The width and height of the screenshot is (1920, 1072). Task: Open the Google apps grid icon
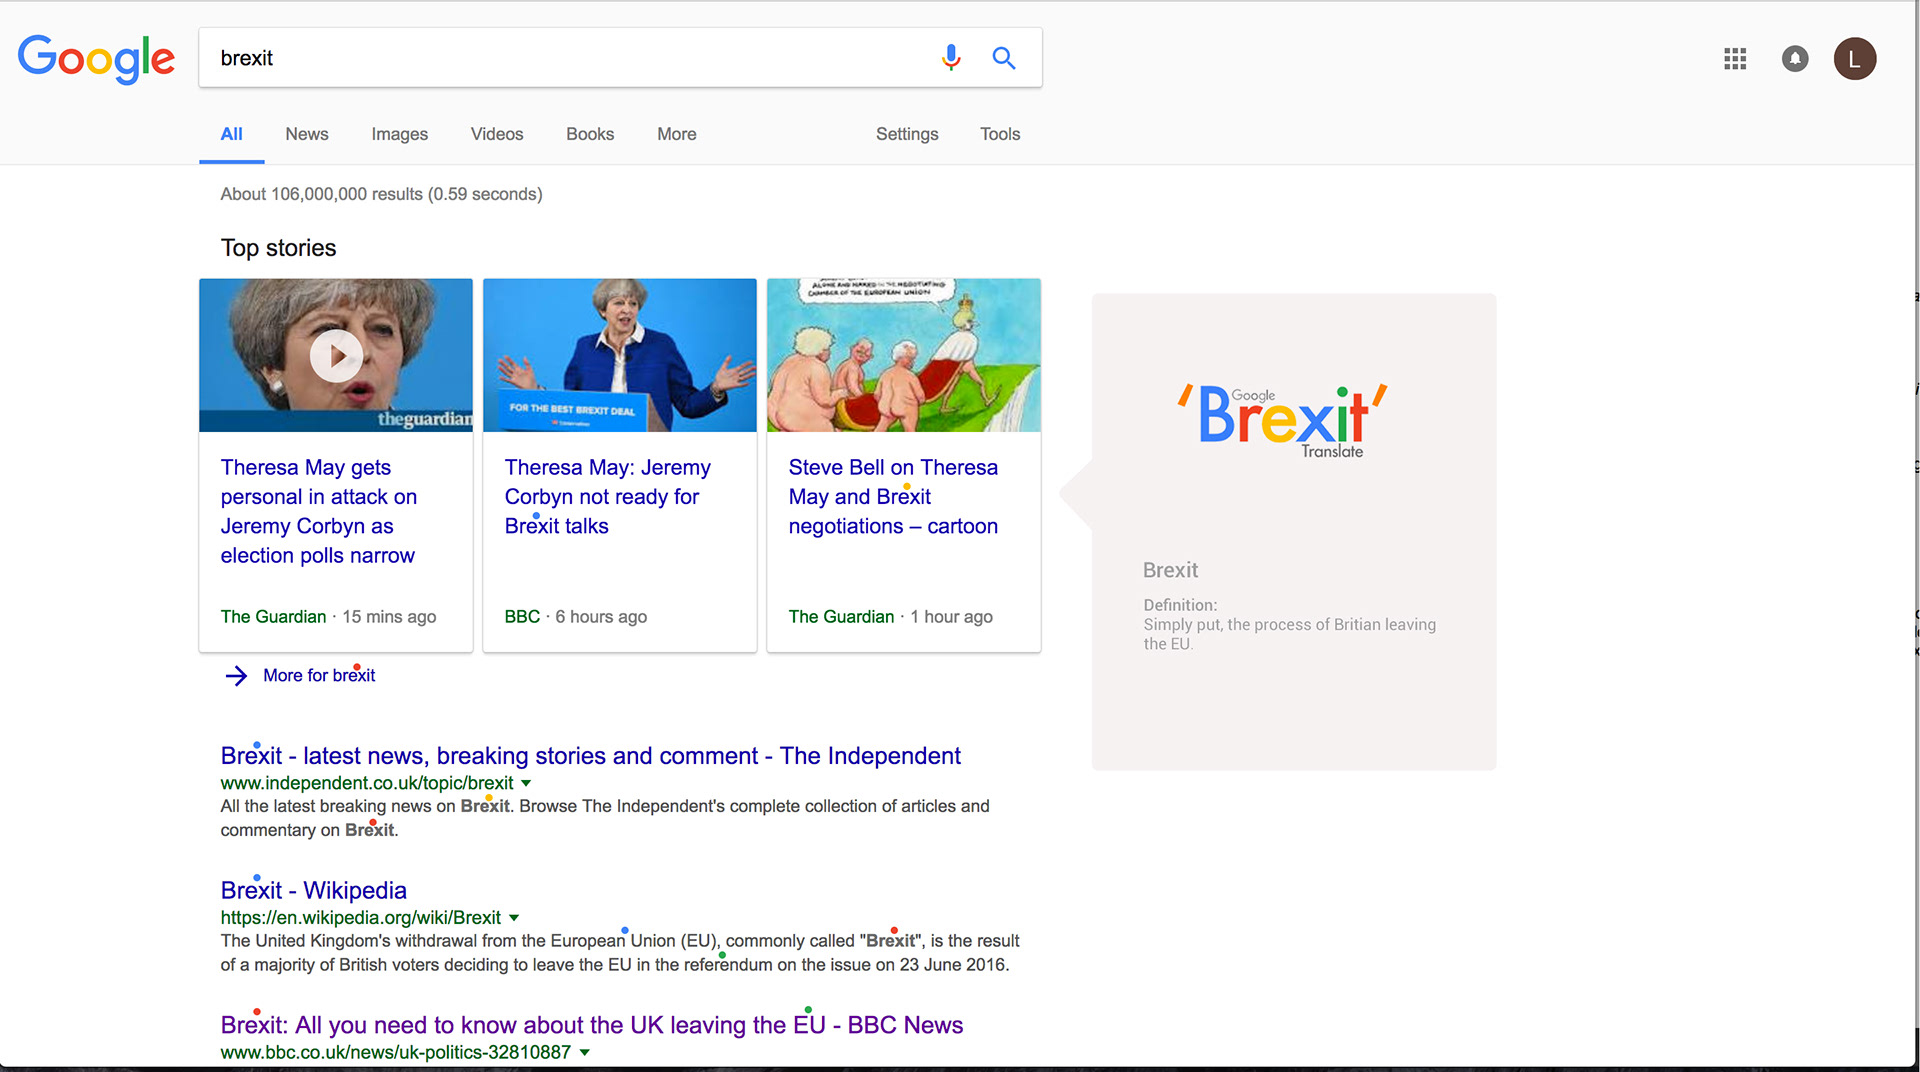[1735, 59]
